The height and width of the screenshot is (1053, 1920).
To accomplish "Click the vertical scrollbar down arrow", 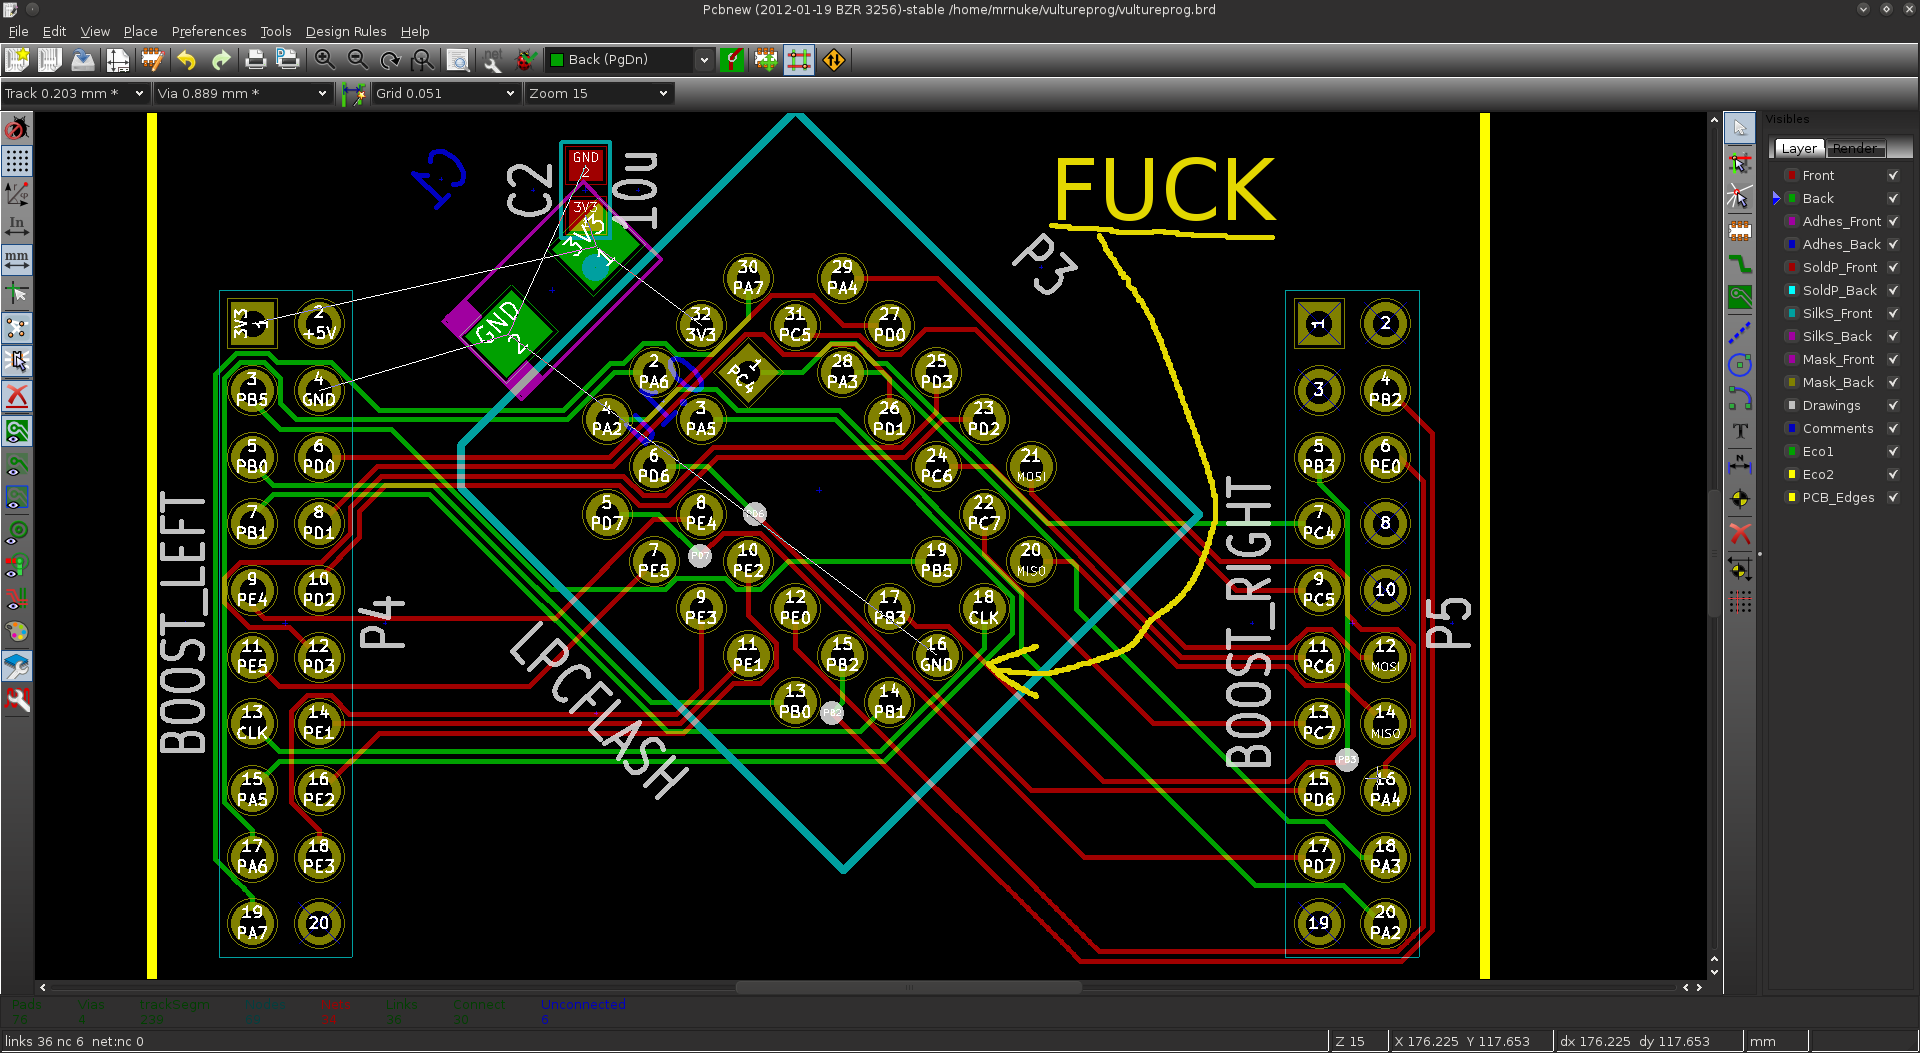I will [x=1714, y=971].
